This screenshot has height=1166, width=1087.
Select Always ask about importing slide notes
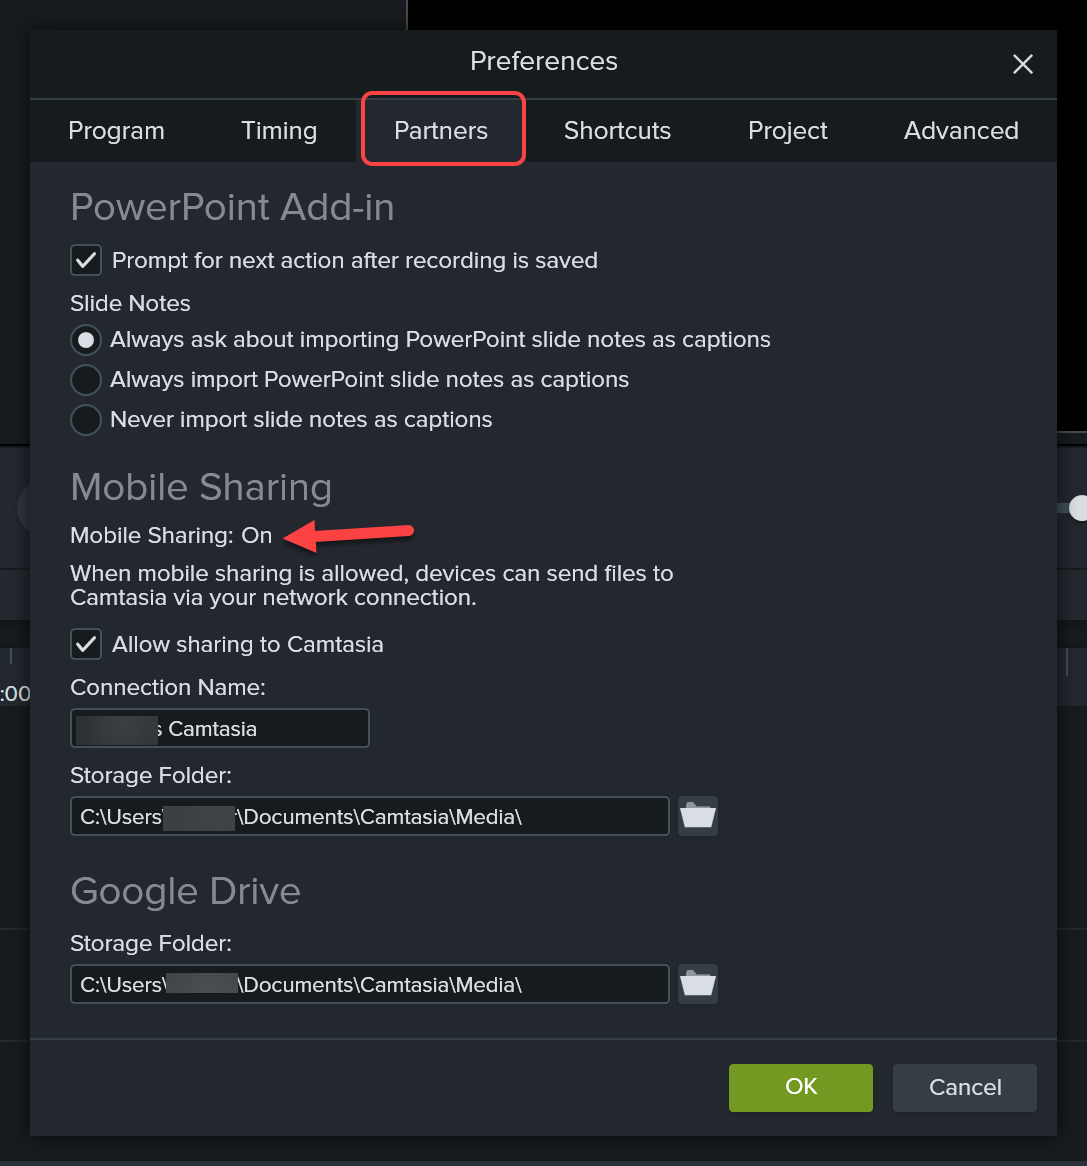[86, 340]
